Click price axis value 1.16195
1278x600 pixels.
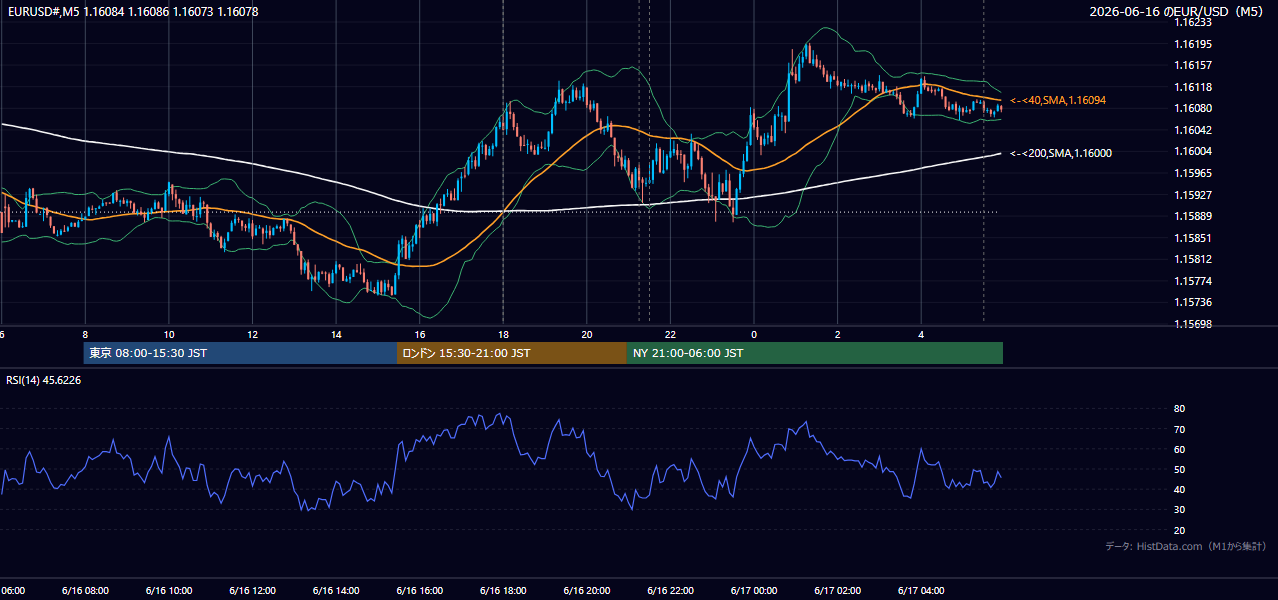point(1193,44)
